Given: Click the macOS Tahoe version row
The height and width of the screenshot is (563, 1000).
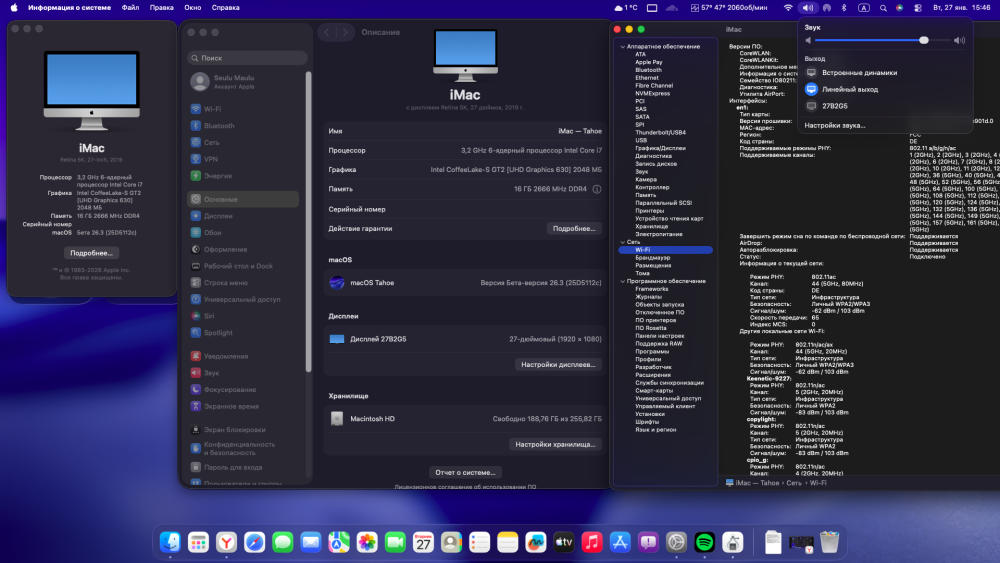Looking at the screenshot, I should coord(465,282).
